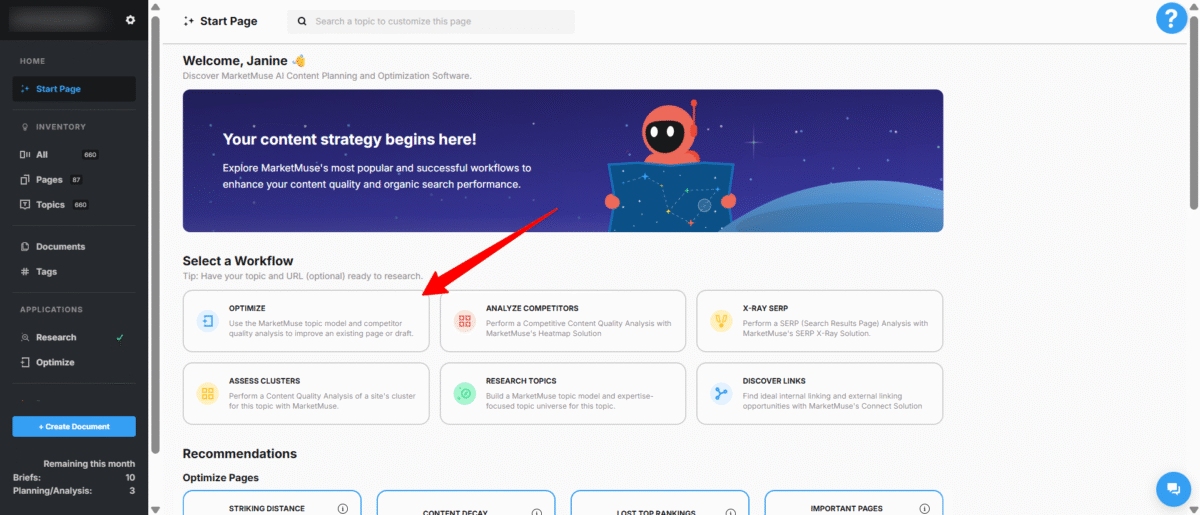Select the Assess Clusters workflow card
The image size is (1200, 515).
click(x=306, y=393)
